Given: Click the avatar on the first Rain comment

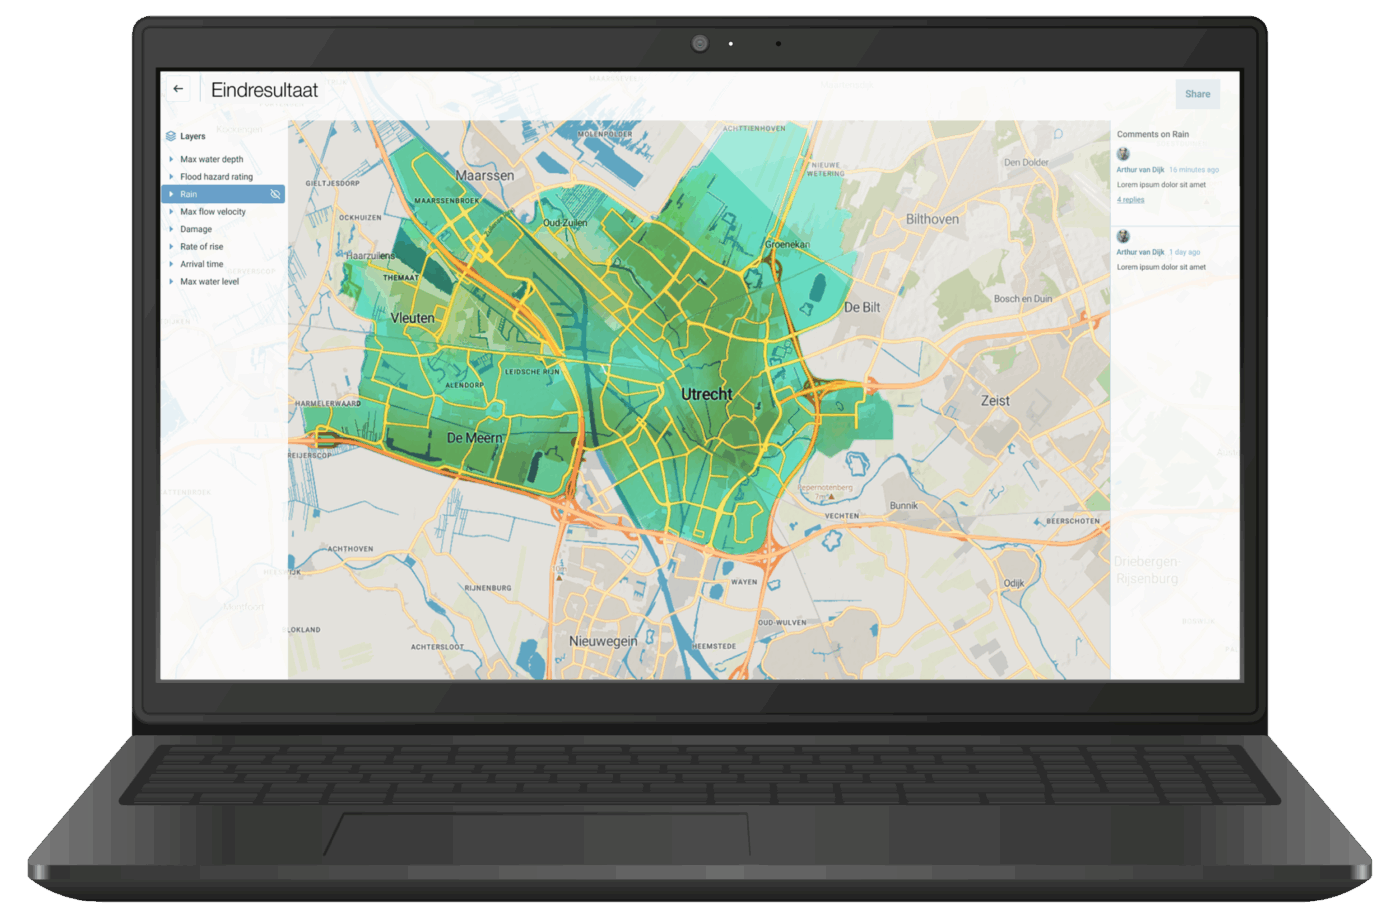Looking at the screenshot, I should click(1123, 154).
